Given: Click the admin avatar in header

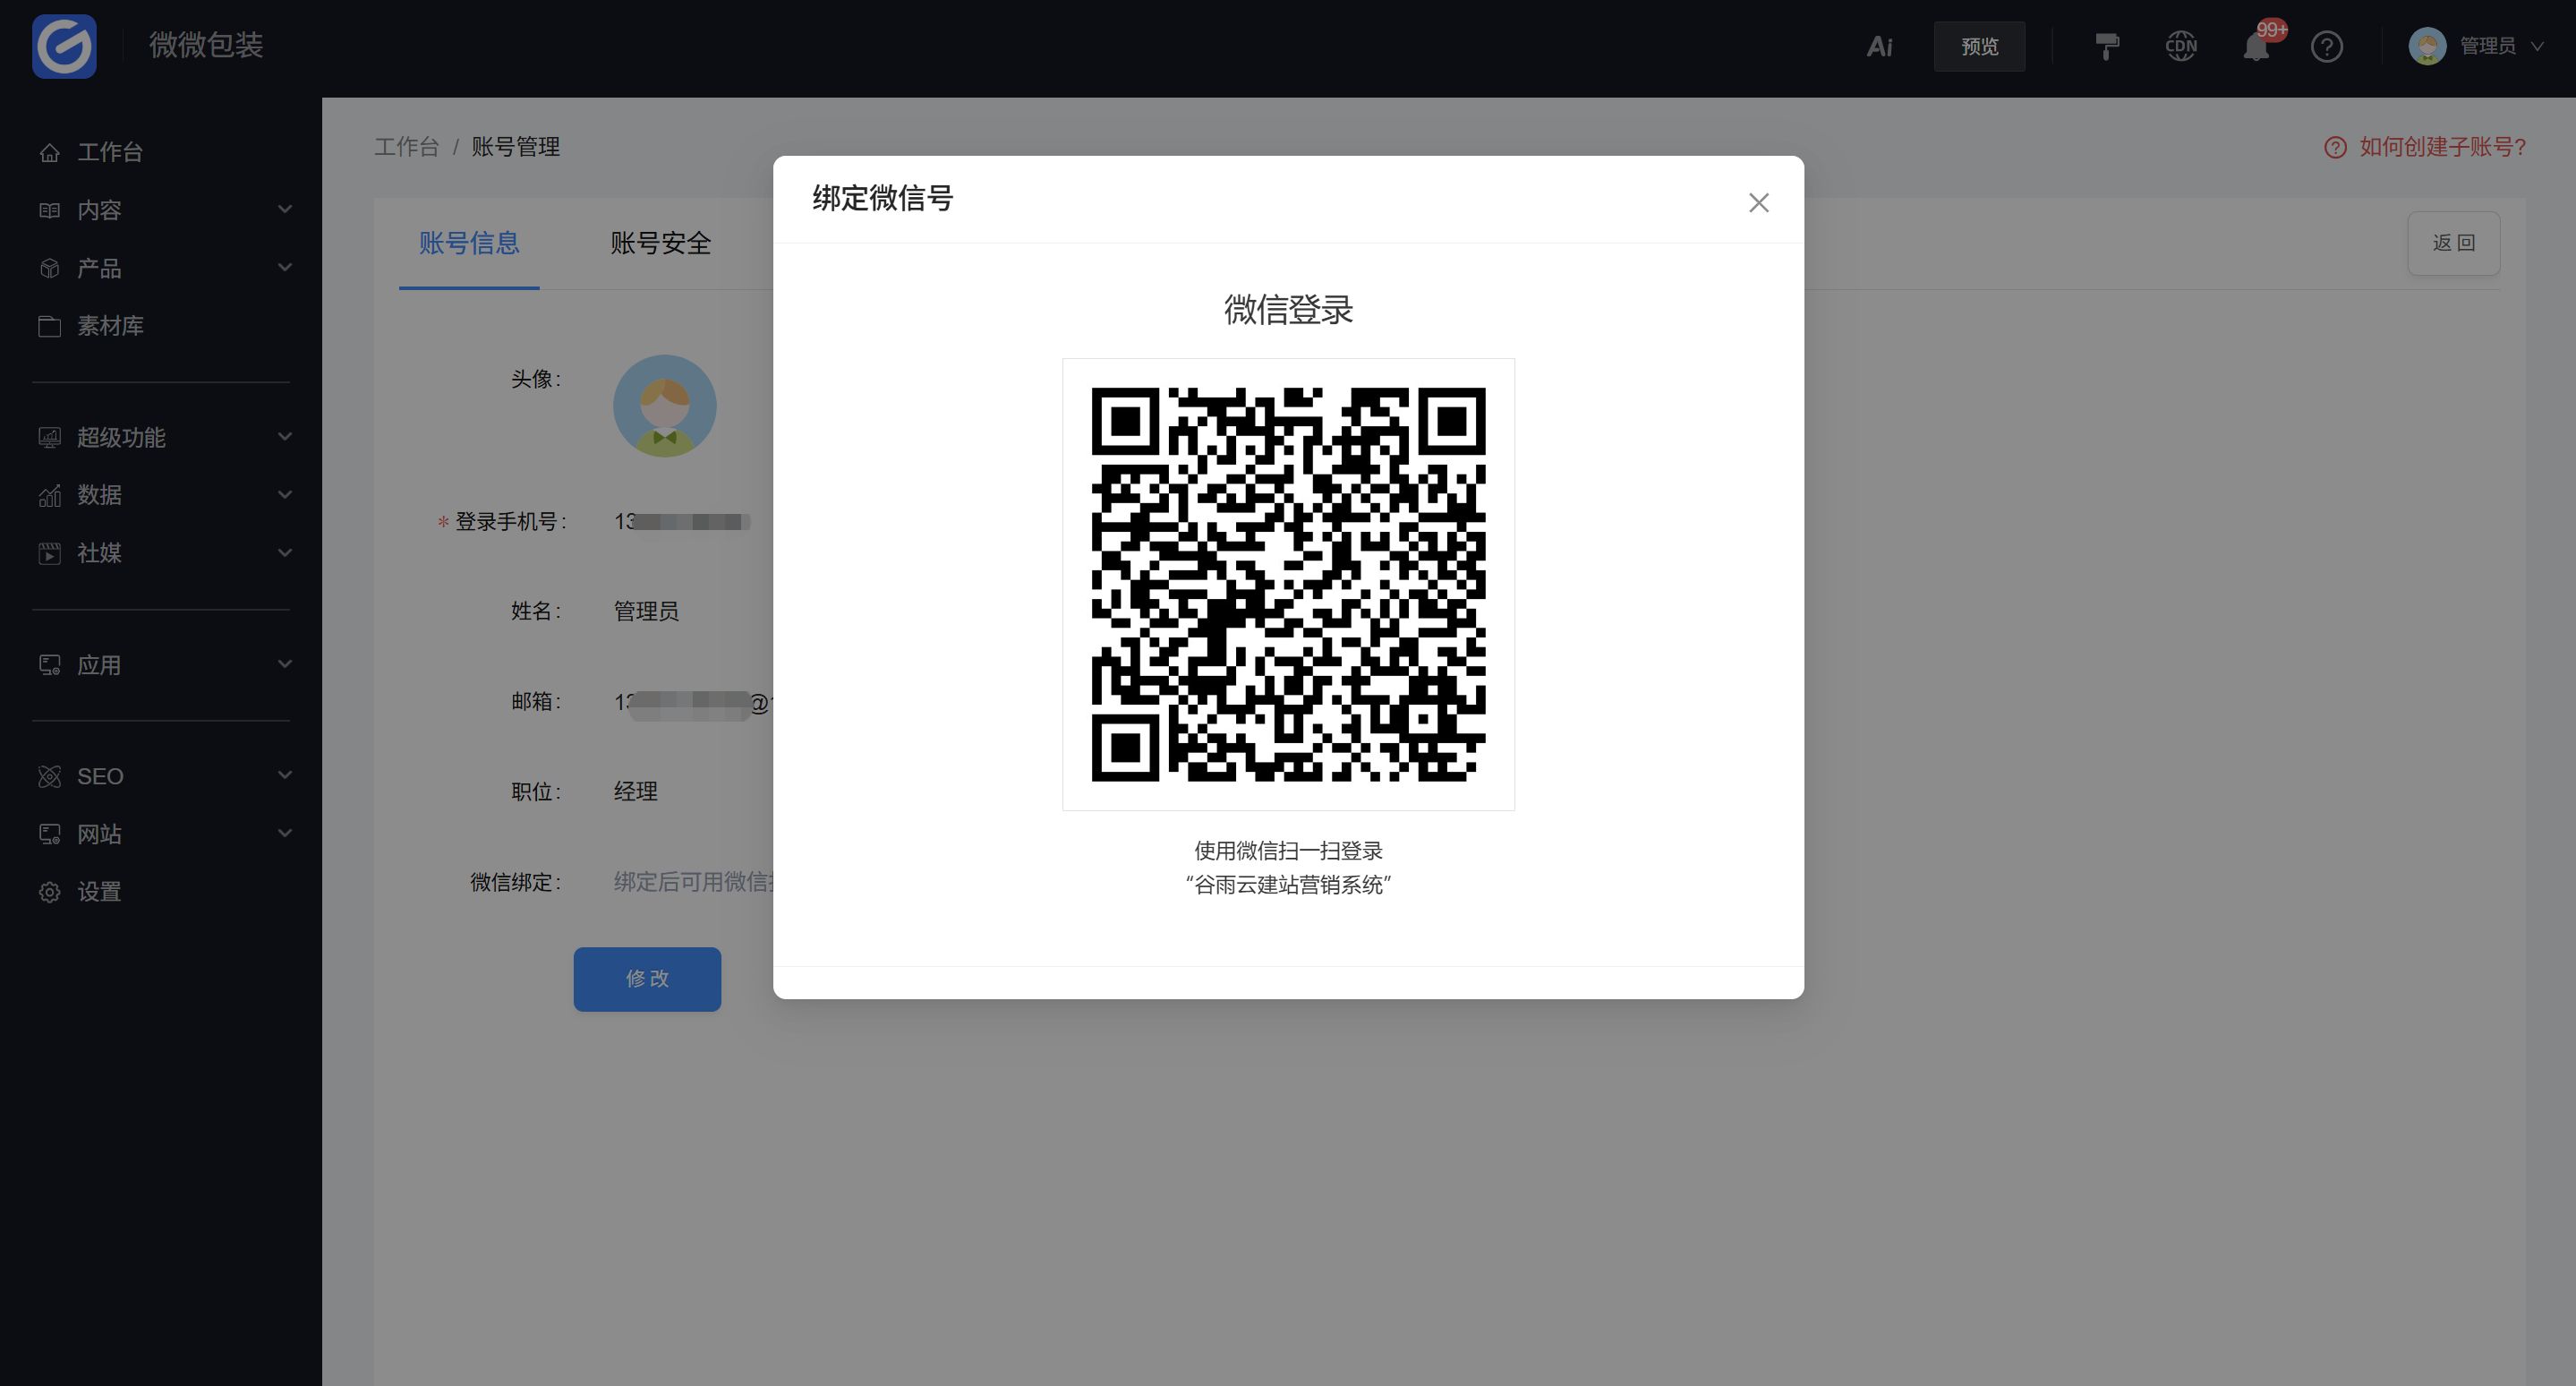Looking at the screenshot, I should (2427, 46).
